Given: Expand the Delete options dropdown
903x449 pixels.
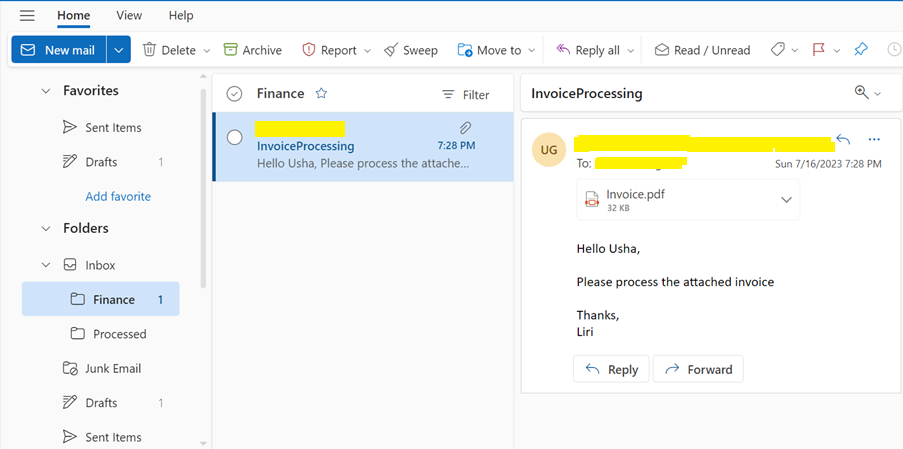Looking at the screenshot, I should point(207,51).
